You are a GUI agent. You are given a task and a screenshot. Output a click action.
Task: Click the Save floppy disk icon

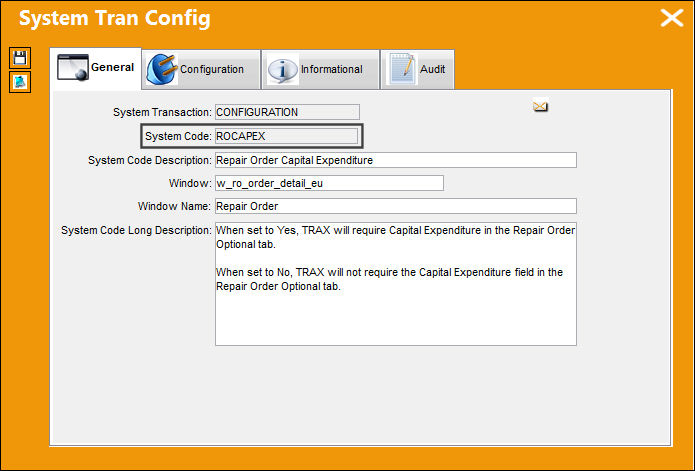[x=20, y=58]
